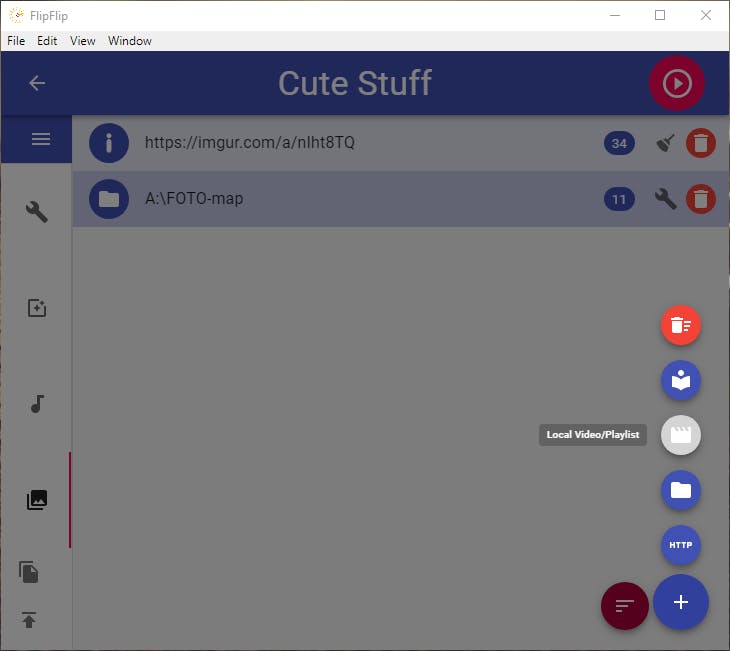Screen dimensions: 730x651
Task: Open the sort sources button
Action: tap(625, 606)
